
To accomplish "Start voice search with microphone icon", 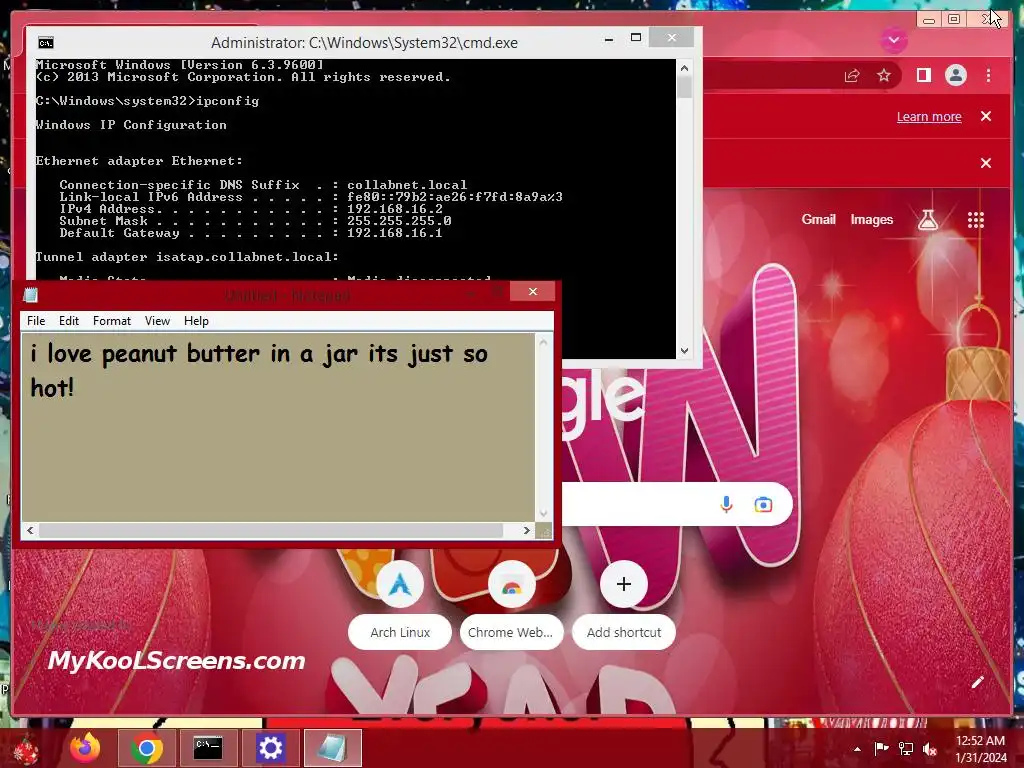I will tap(726, 504).
